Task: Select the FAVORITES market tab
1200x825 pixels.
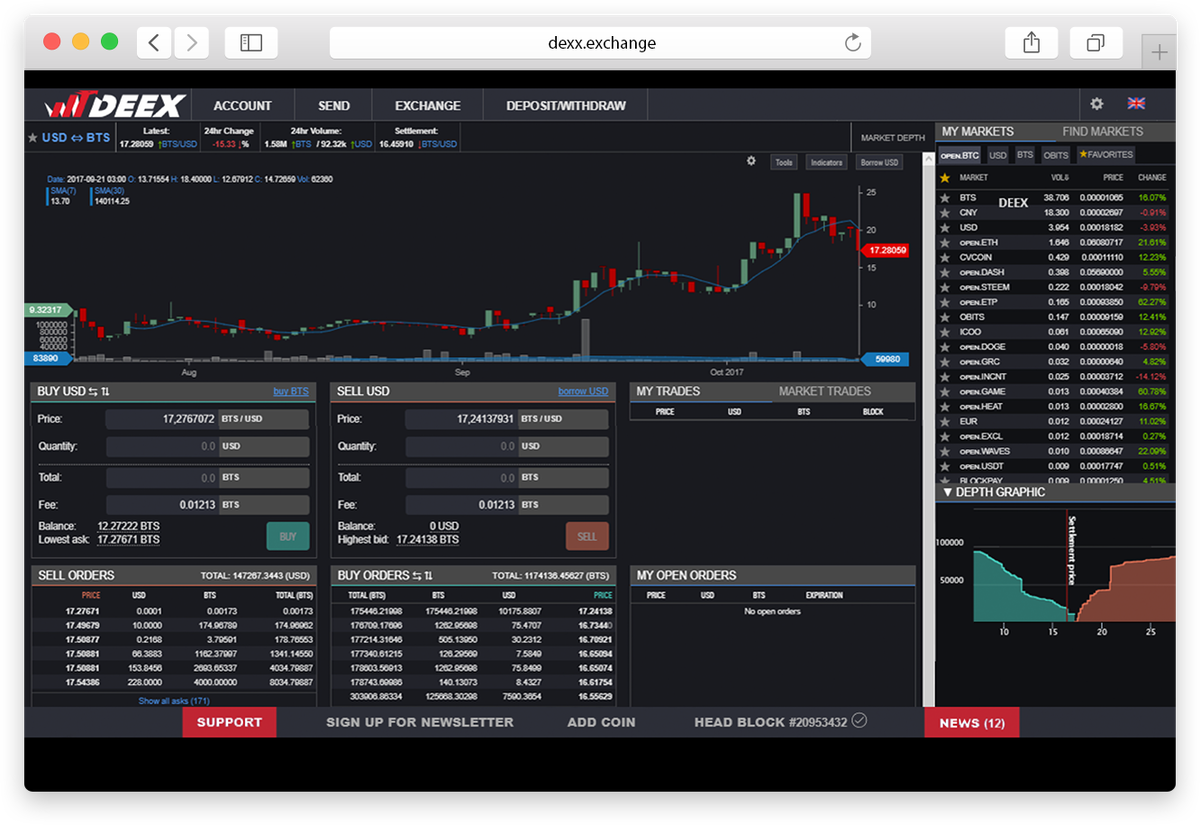Action: point(1106,155)
